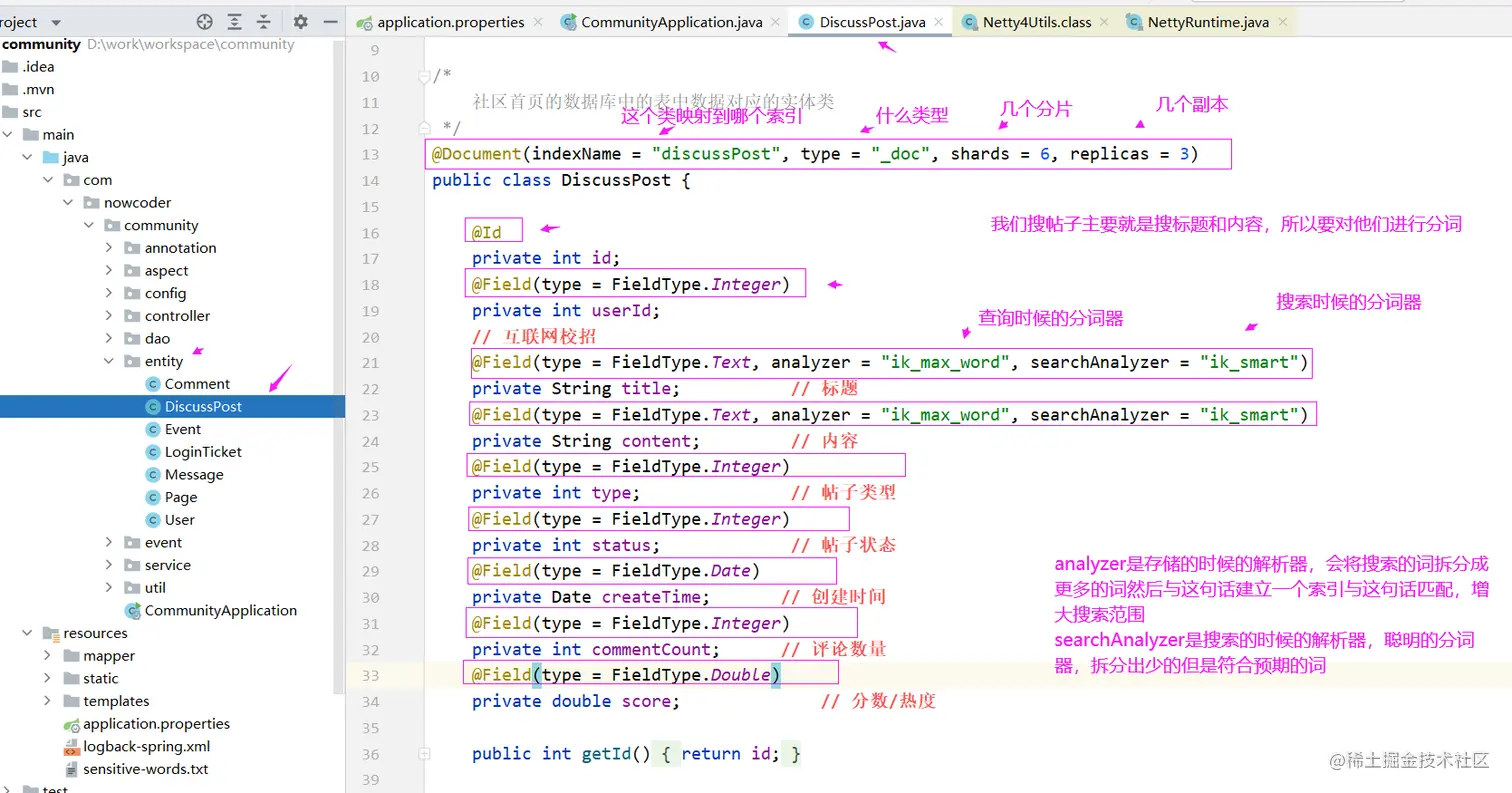
Task: Click the User class icon
Action: point(153,520)
